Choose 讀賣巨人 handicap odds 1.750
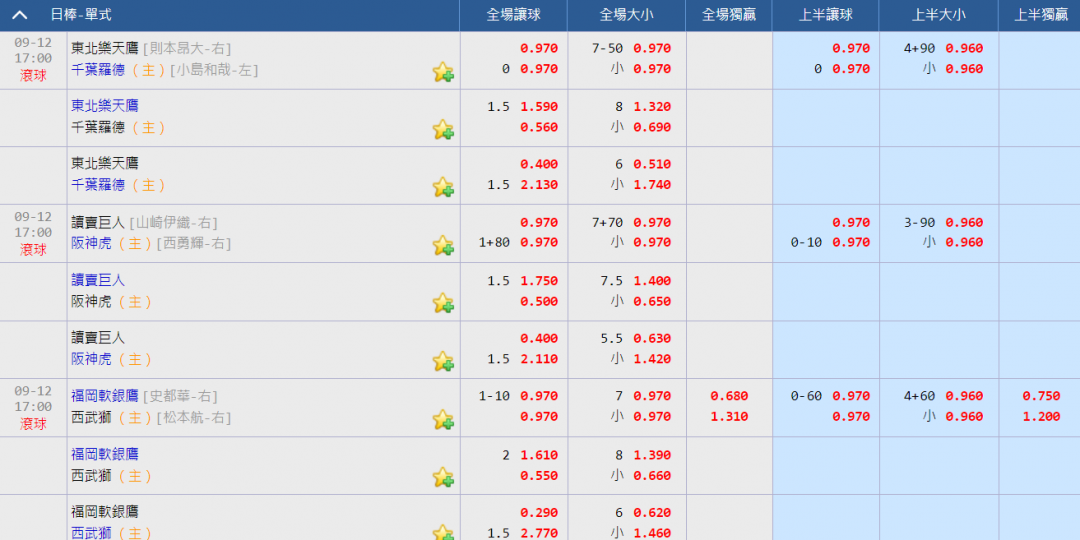 tap(539, 281)
